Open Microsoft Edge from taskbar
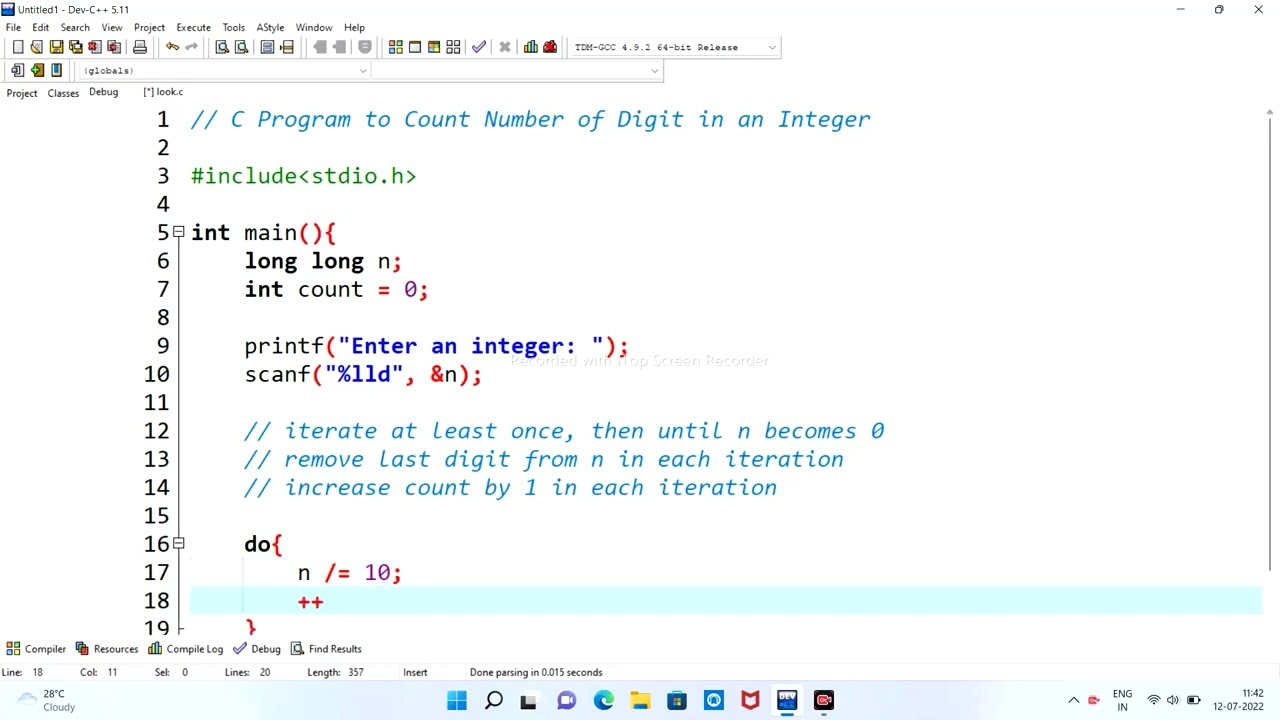 point(604,700)
